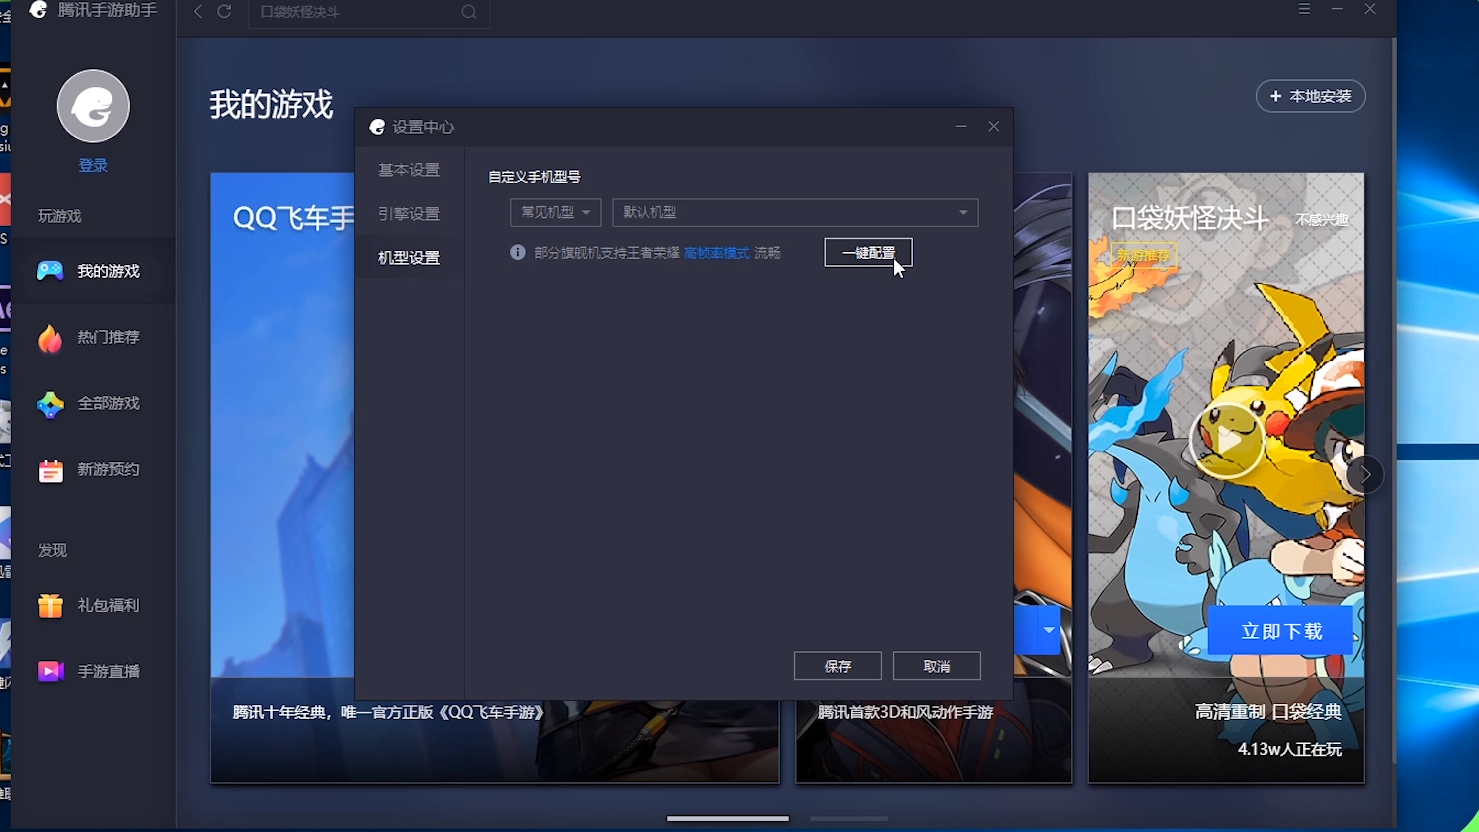Go back with the top navigation arrow
The image size is (1479, 832).
click(x=198, y=12)
